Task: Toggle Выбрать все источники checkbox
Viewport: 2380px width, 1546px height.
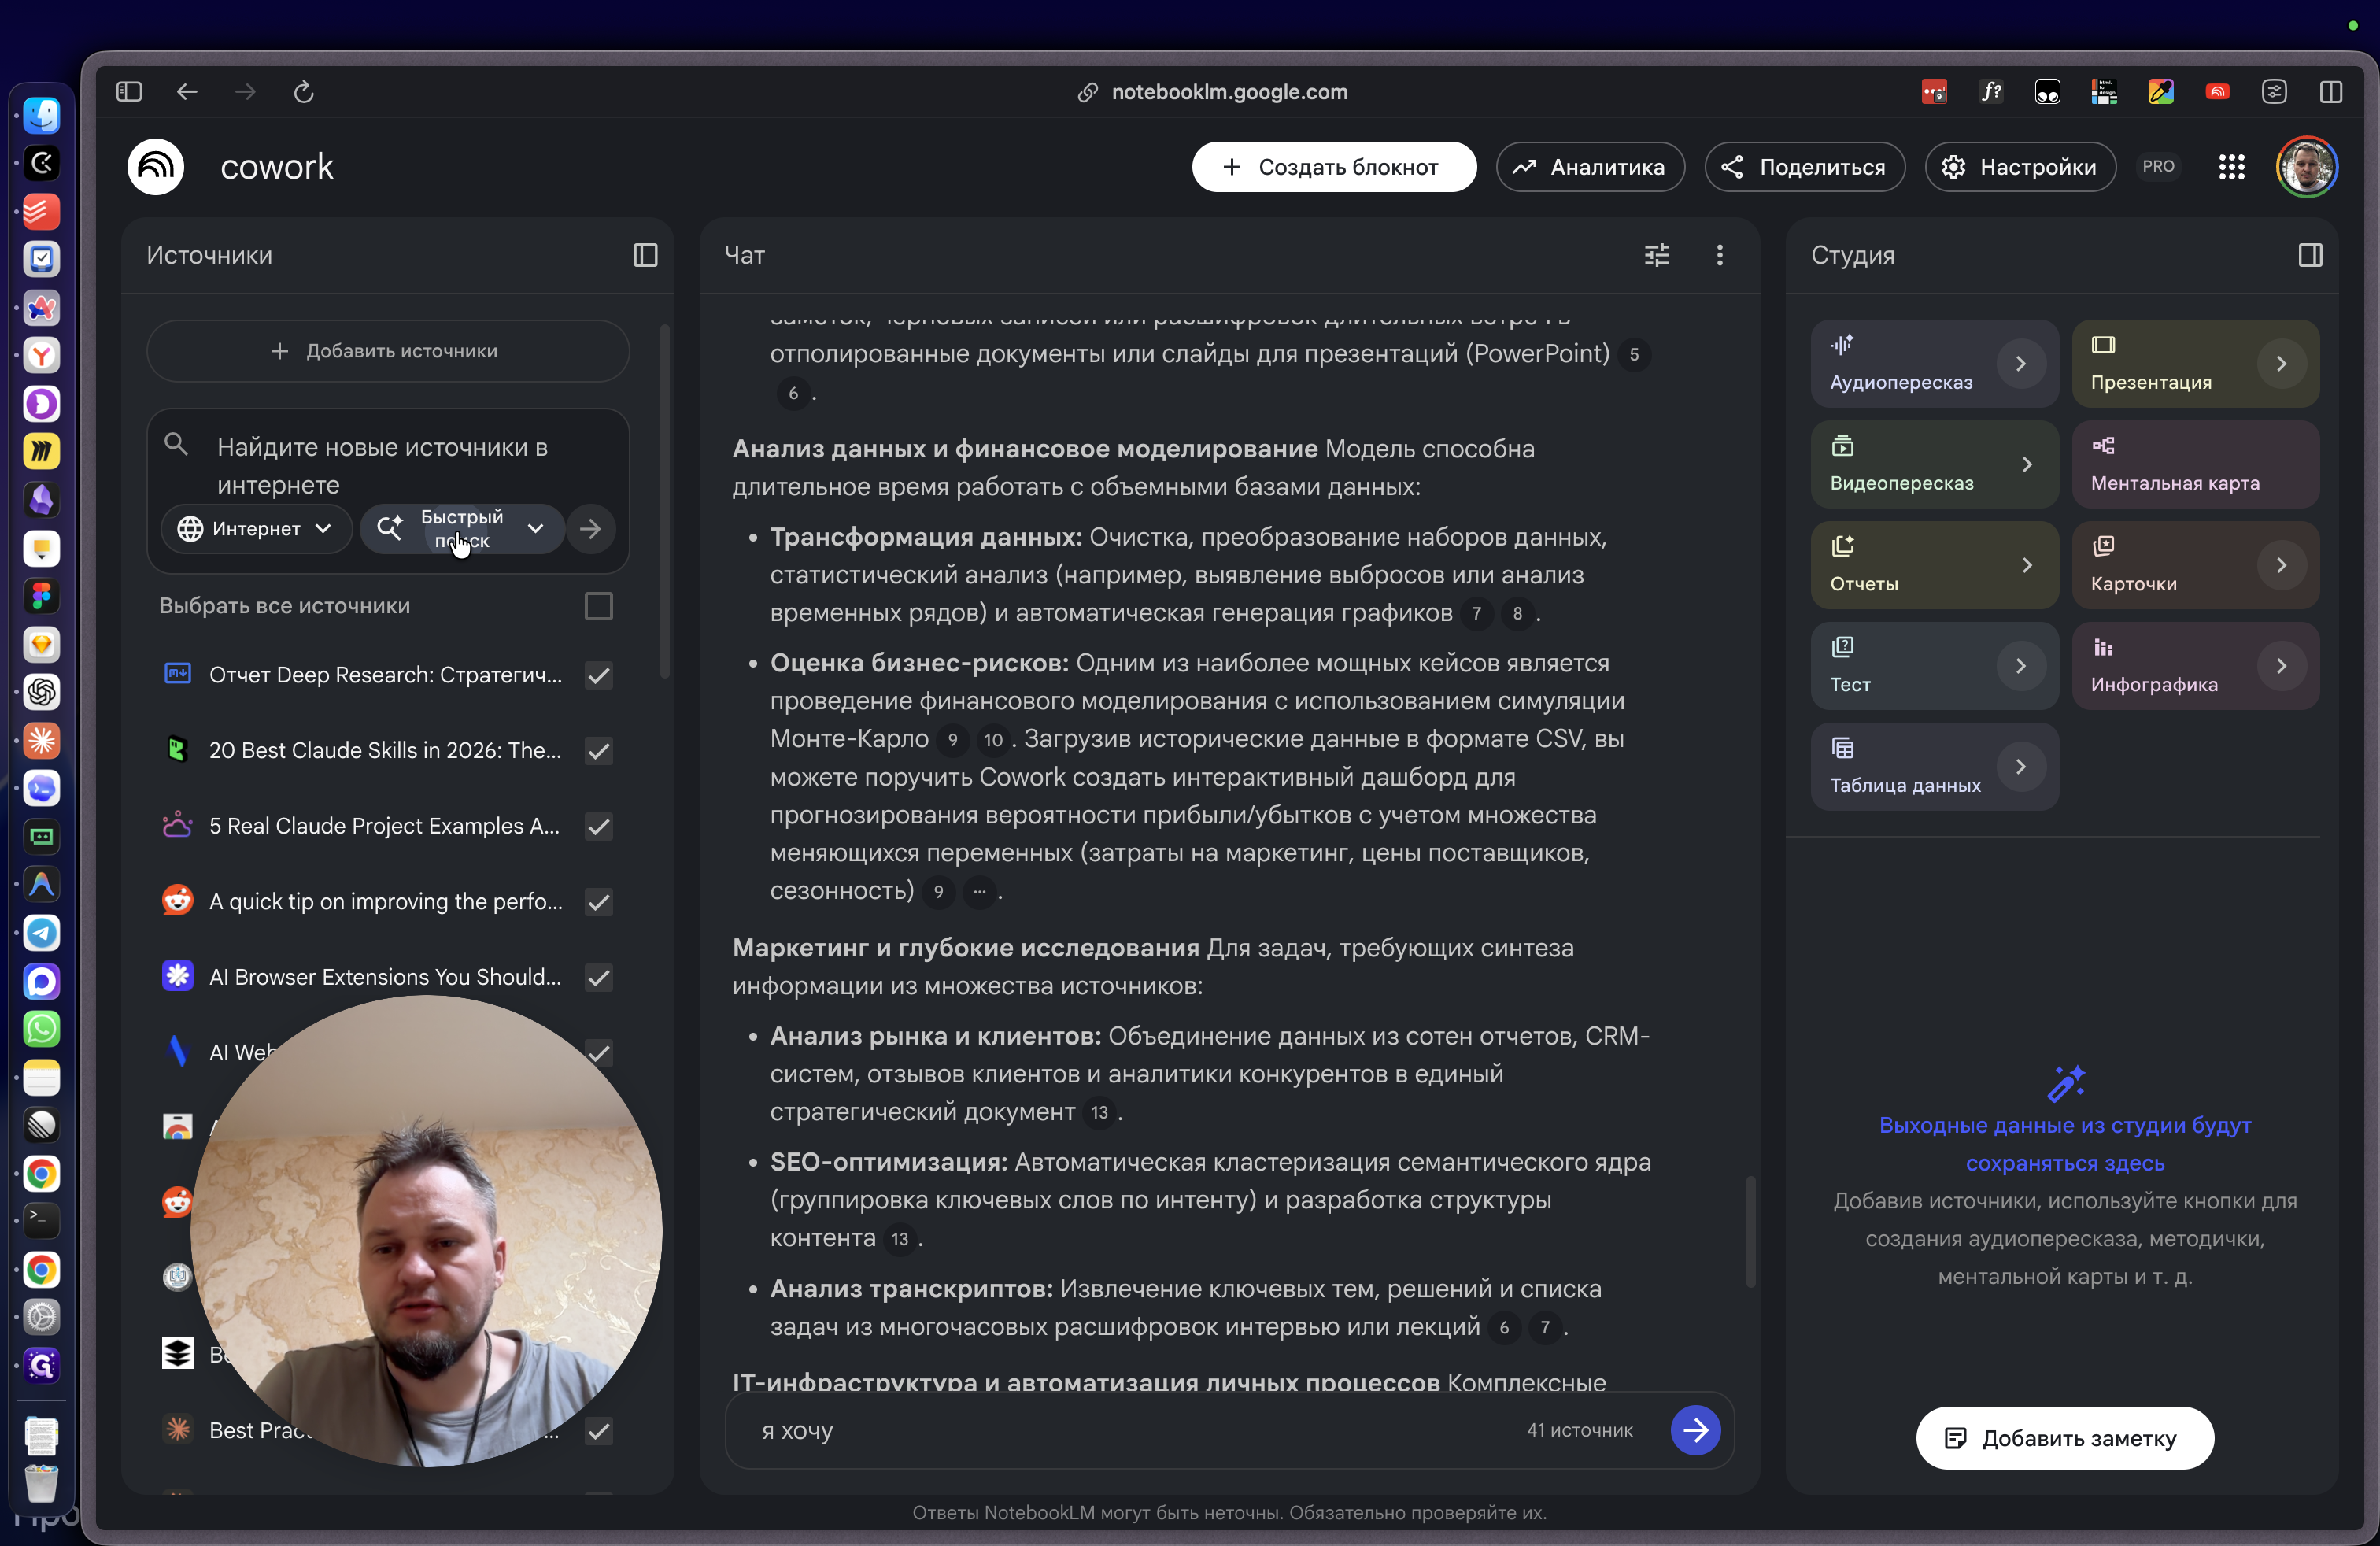Action: (x=598, y=606)
